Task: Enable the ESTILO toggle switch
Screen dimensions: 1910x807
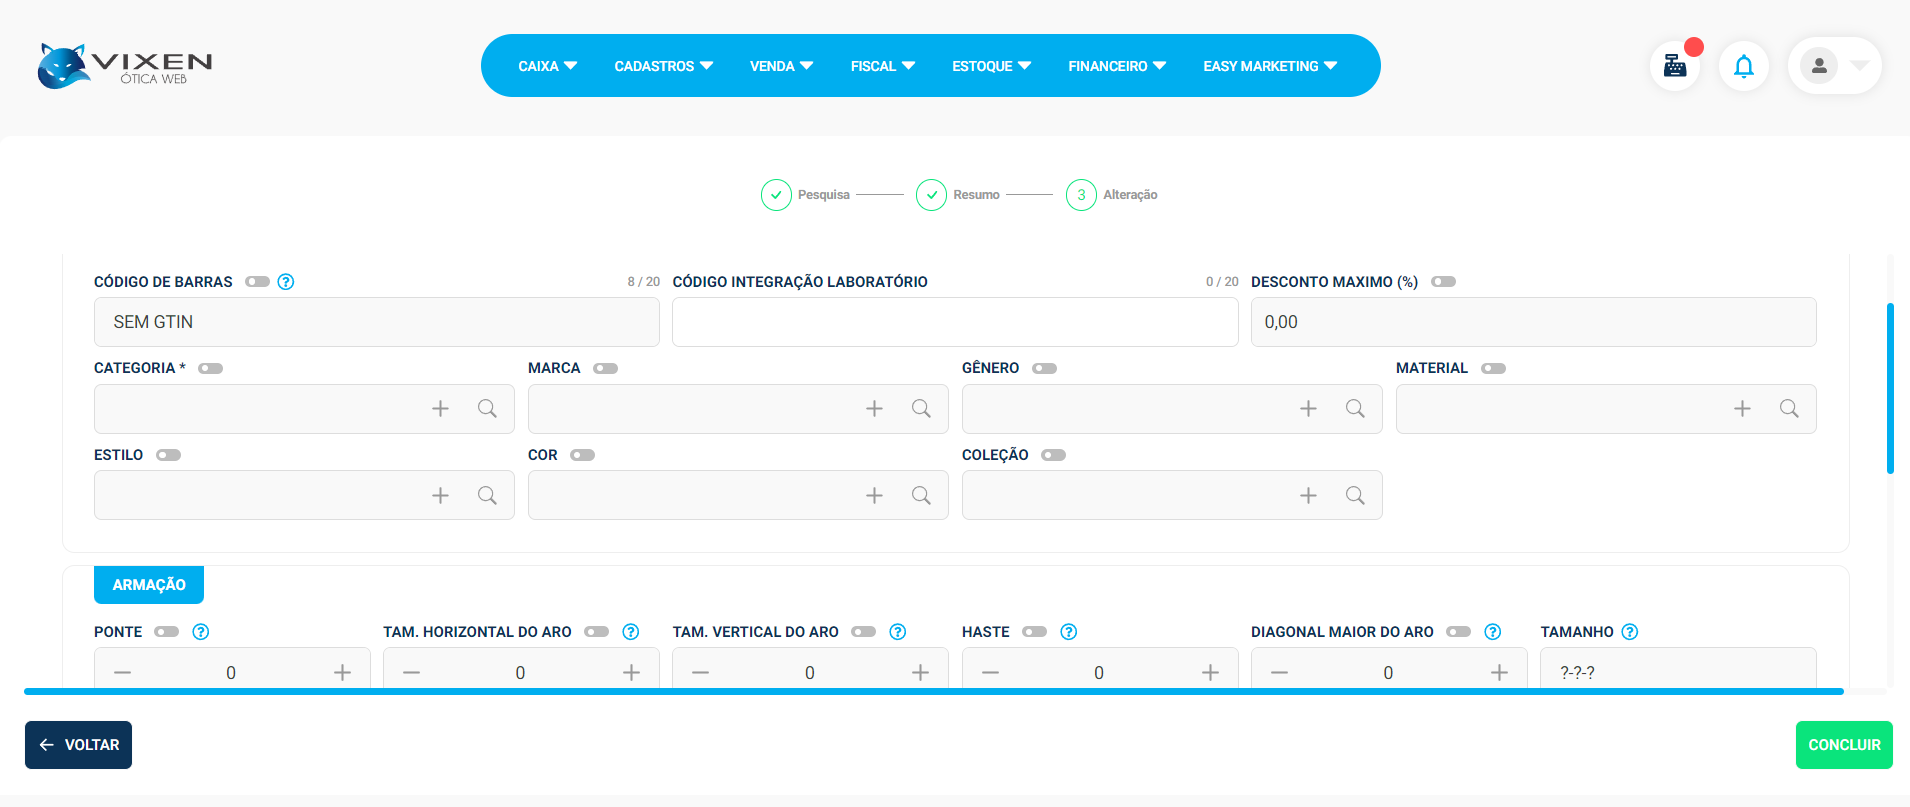Action: coord(168,455)
